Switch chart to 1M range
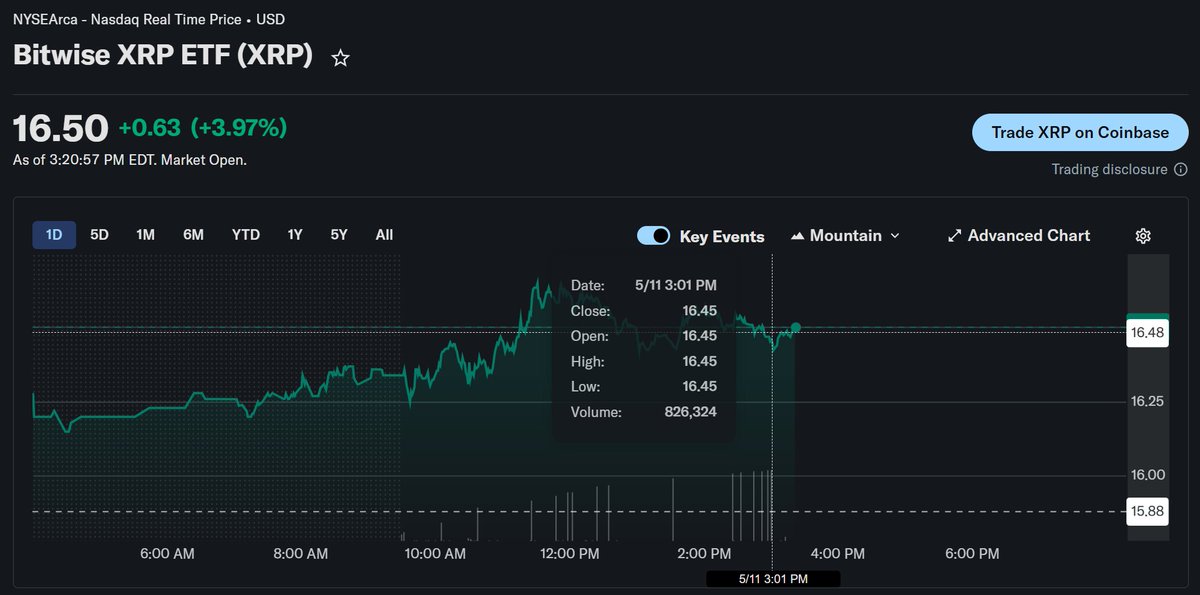 click(145, 235)
